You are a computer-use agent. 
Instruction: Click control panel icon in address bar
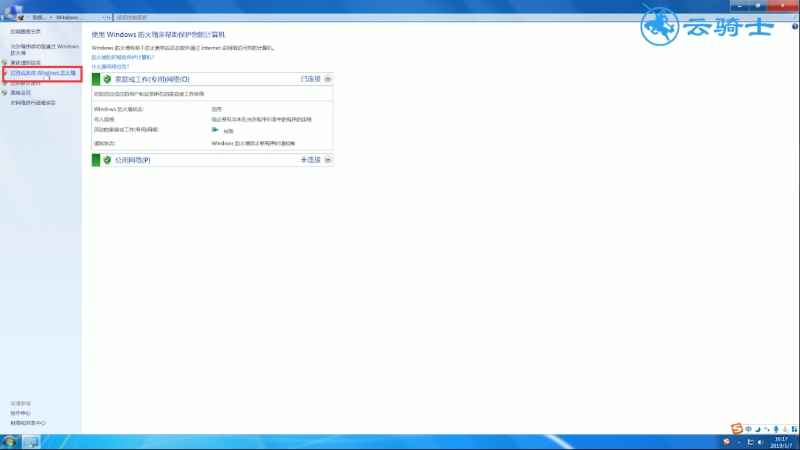pyautogui.click(x=20, y=17)
